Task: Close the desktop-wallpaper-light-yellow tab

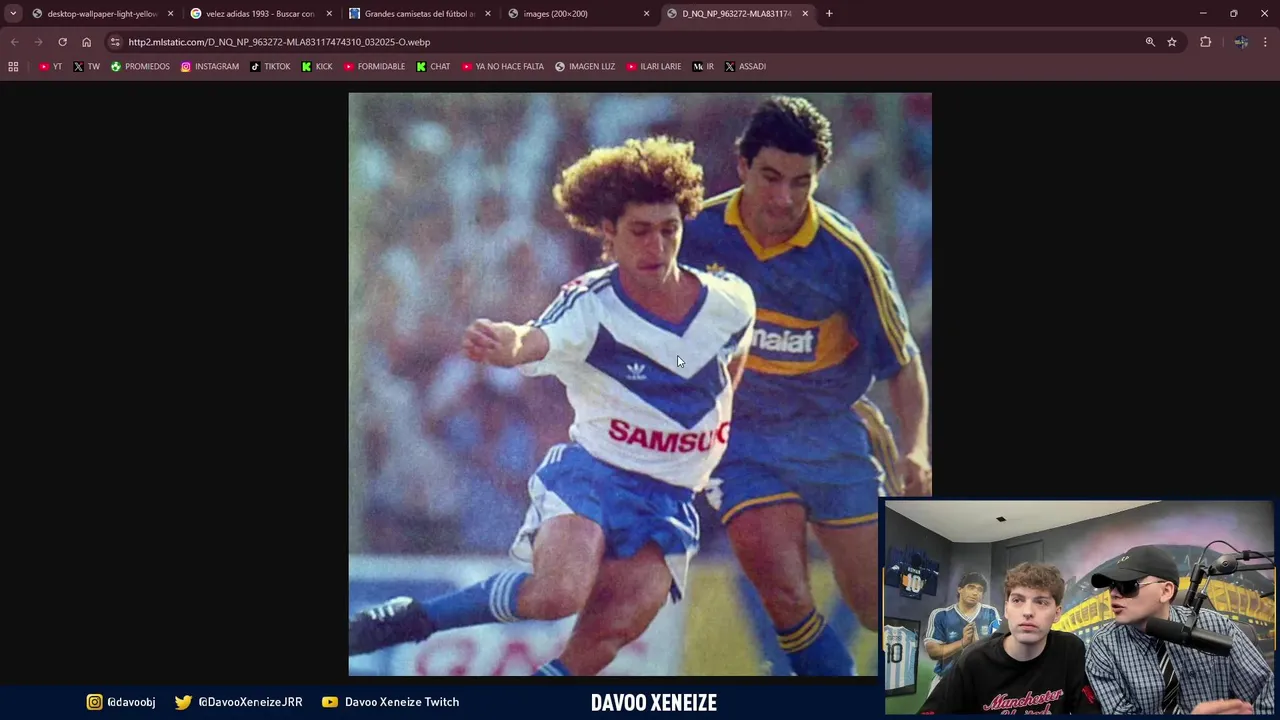Action: click(x=170, y=14)
